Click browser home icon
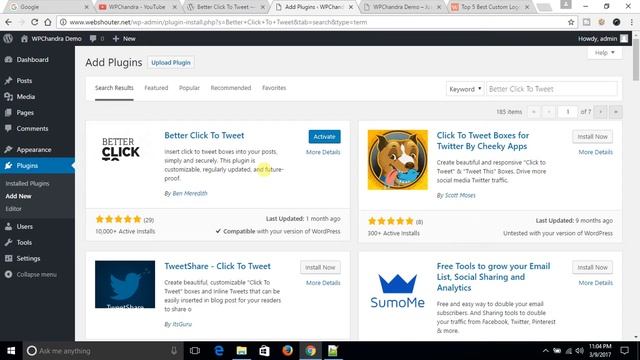The width and height of the screenshot is (640, 360). pyautogui.click(x=48, y=22)
